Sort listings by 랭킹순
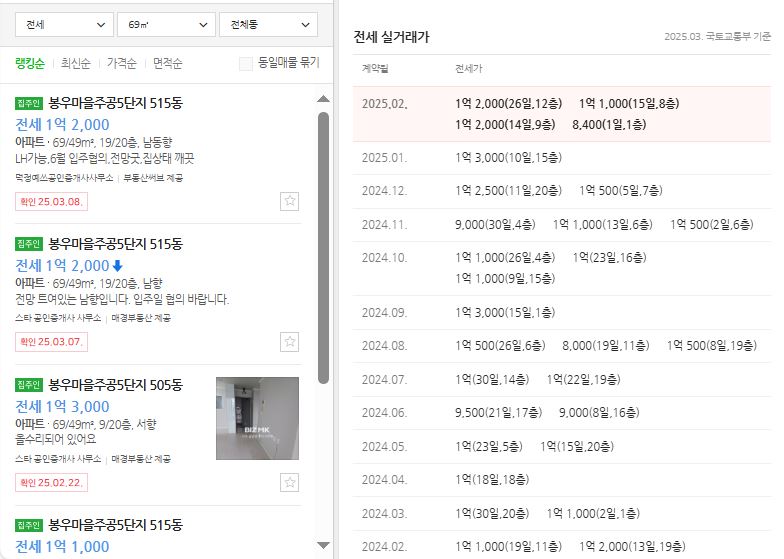This screenshot has width=784, height=559. tap(30, 63)
